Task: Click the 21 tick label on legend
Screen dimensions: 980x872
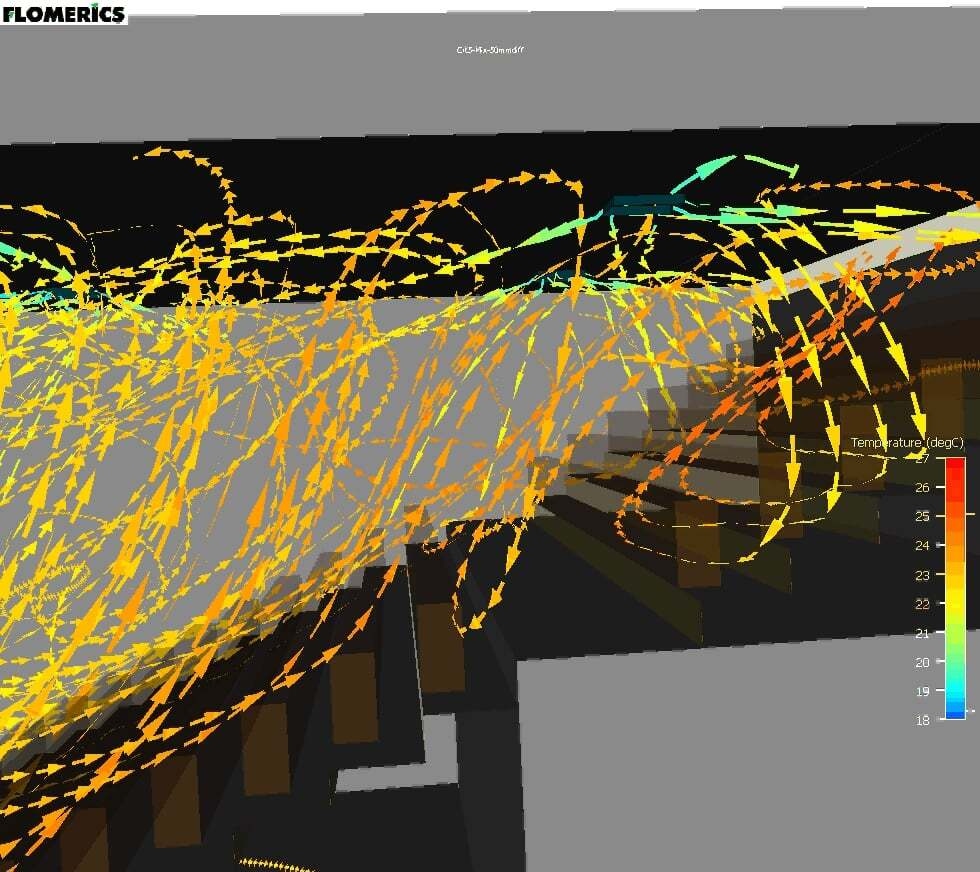Action: [x=924, y=632]
